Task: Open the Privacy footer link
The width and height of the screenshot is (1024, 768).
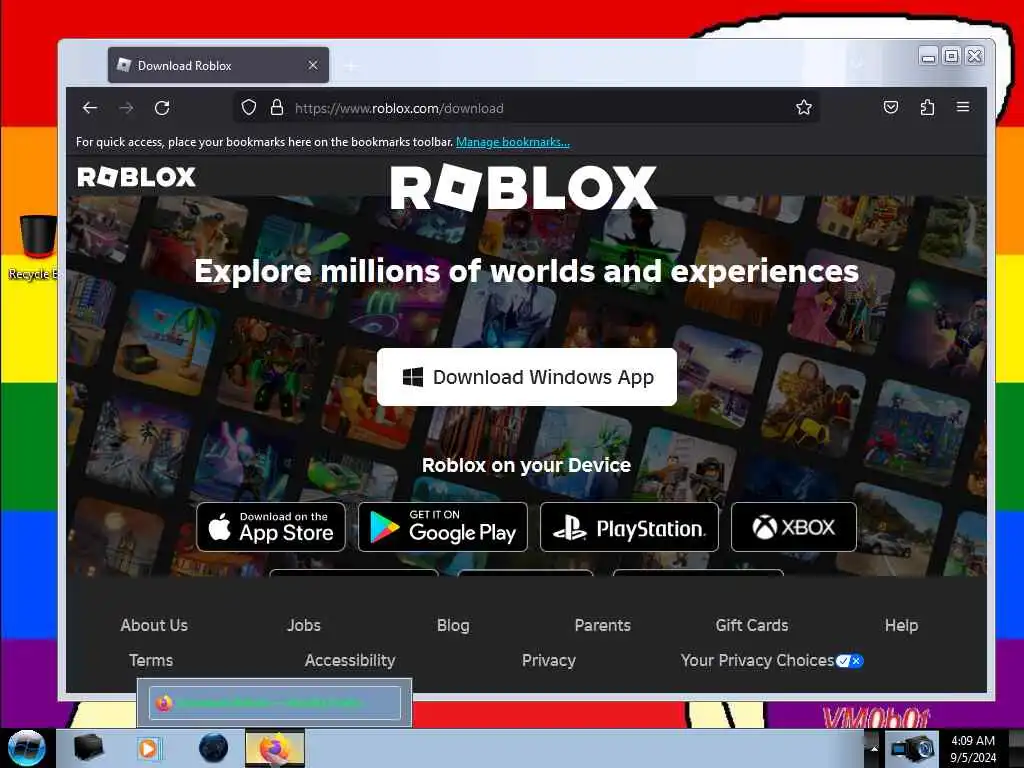Action: (x=549, y=660)
